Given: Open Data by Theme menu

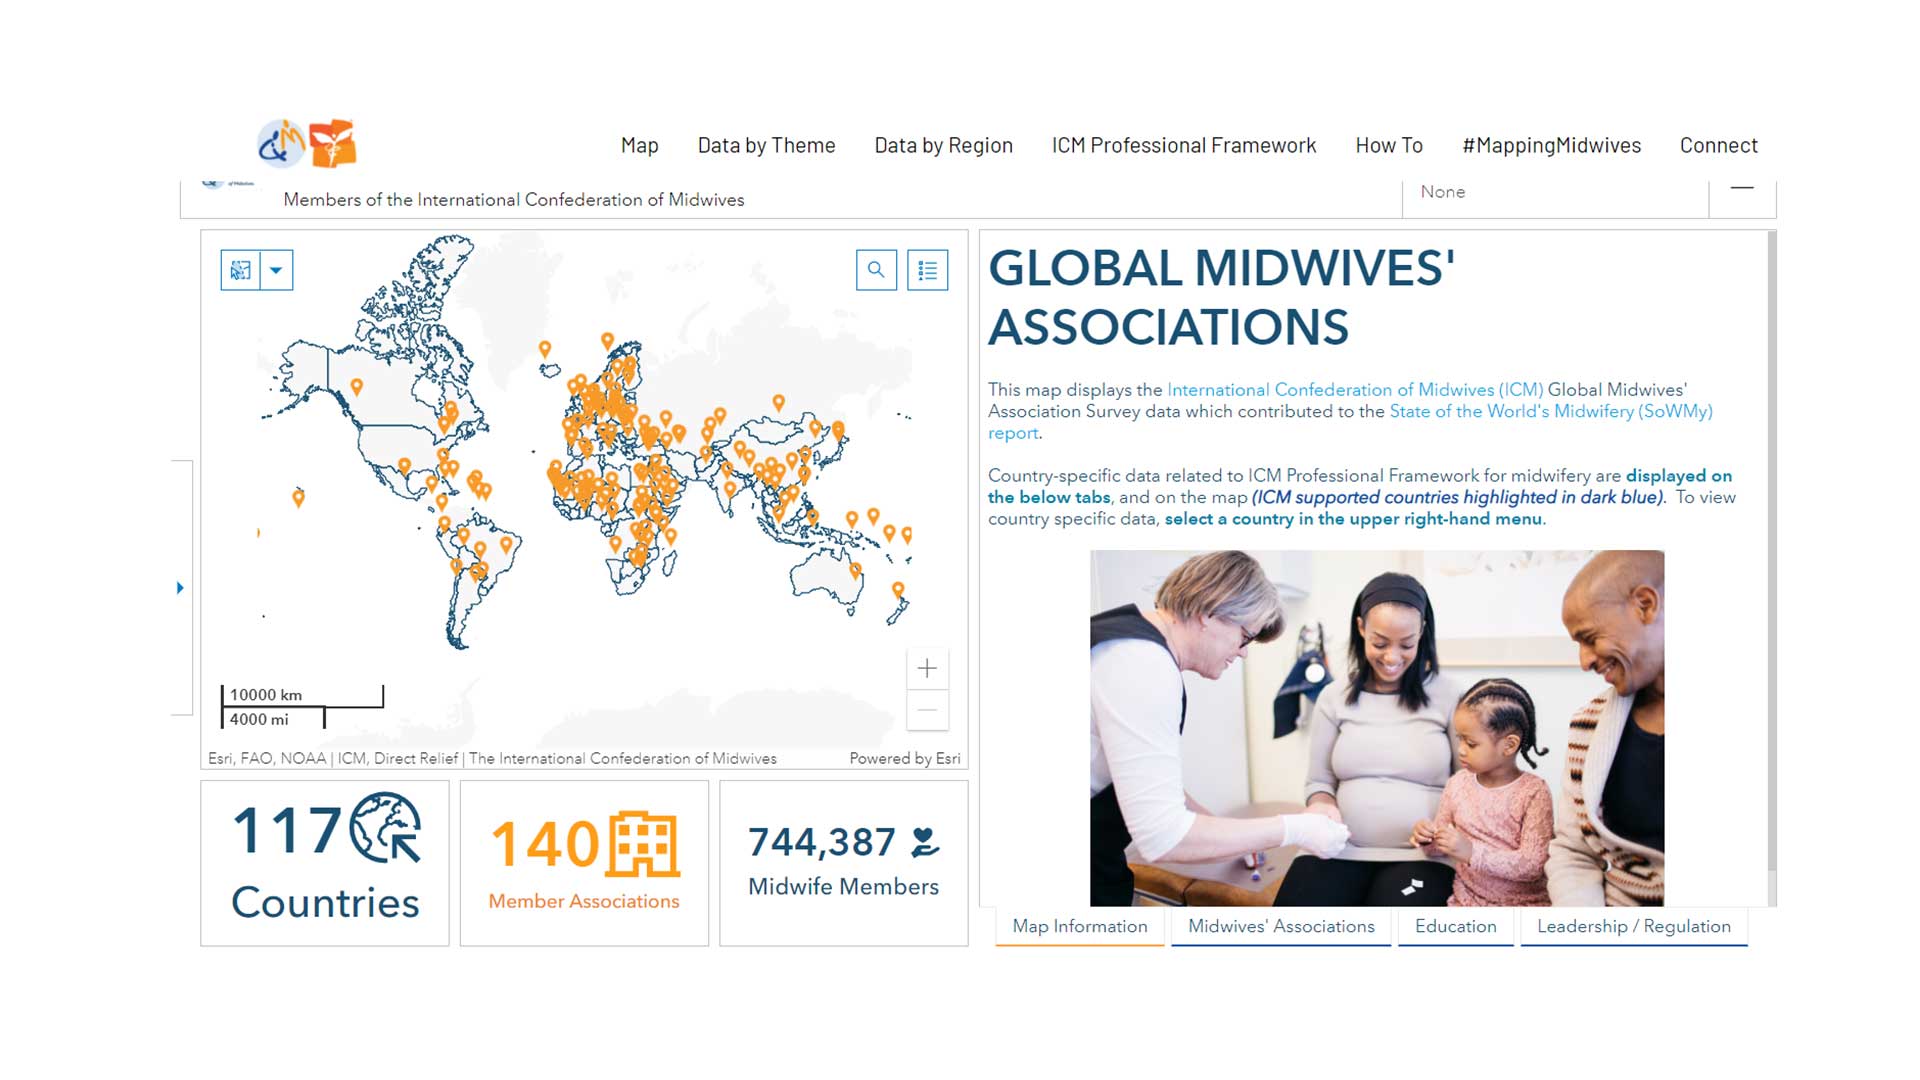Looking at the screenshot, I should (766, 146).
